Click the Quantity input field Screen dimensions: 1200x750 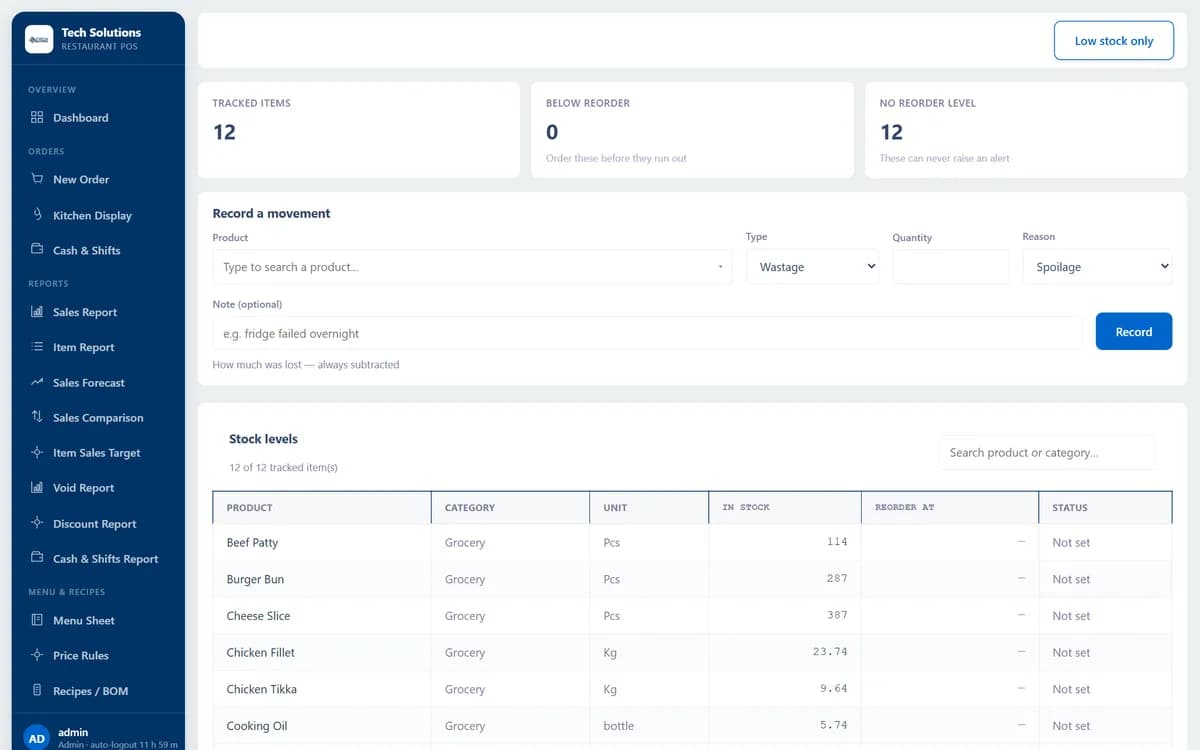click(950, 267)
